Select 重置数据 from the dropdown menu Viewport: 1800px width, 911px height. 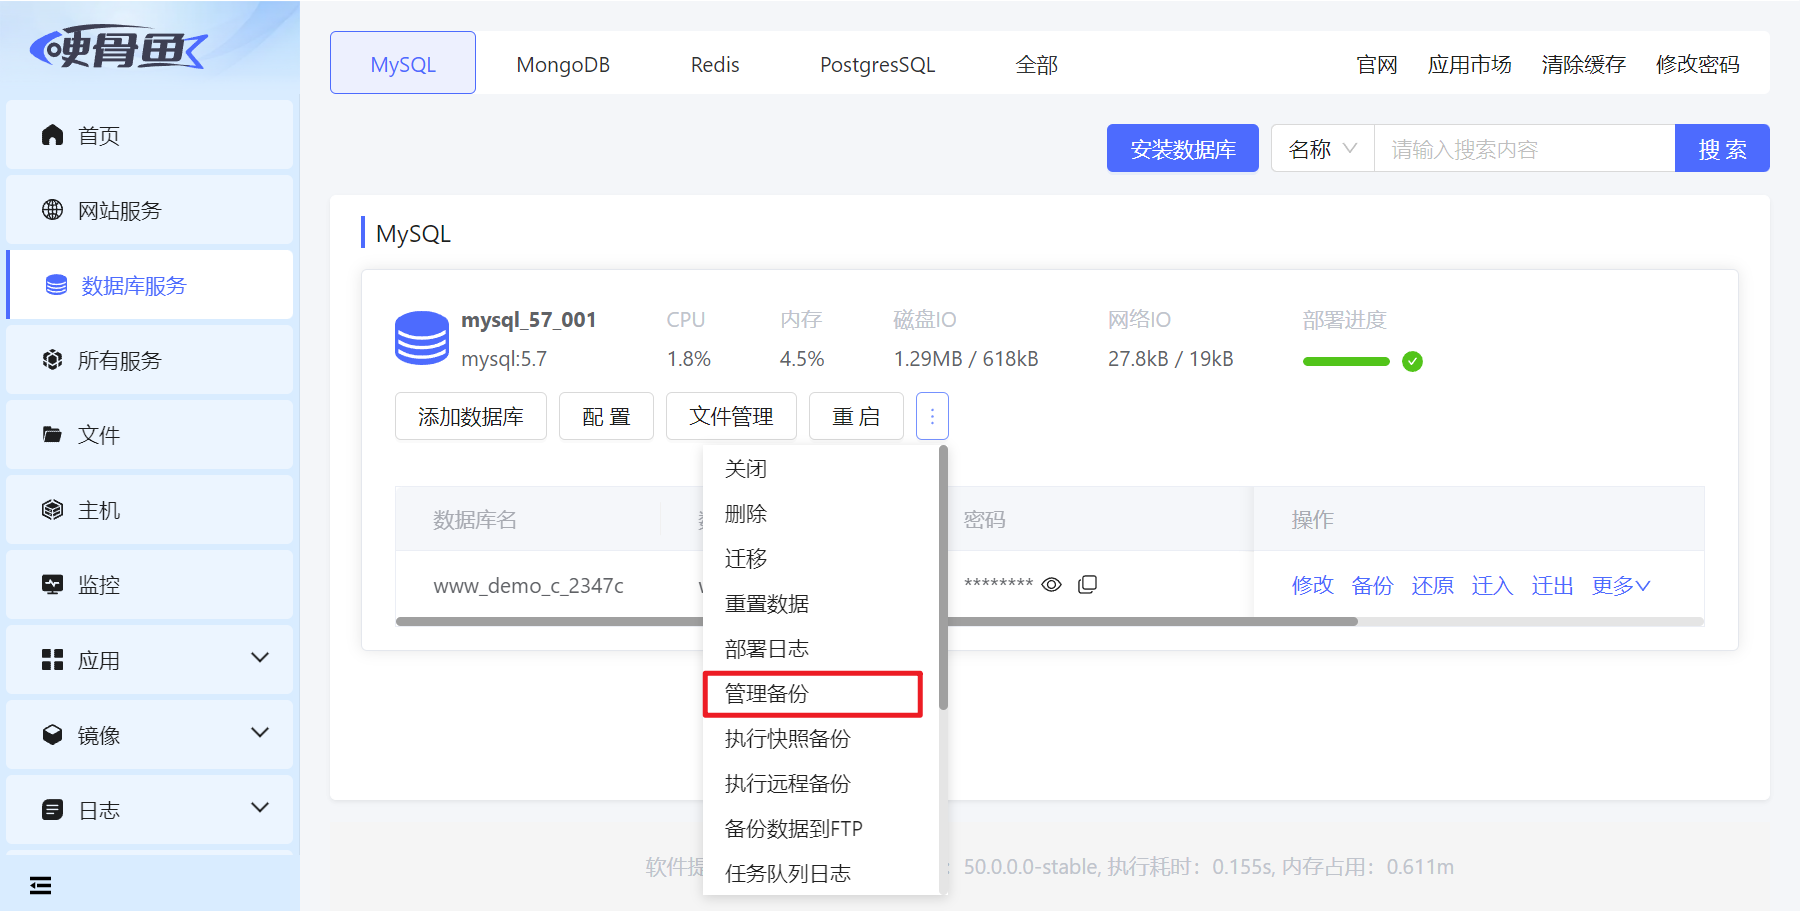point(820,604)
